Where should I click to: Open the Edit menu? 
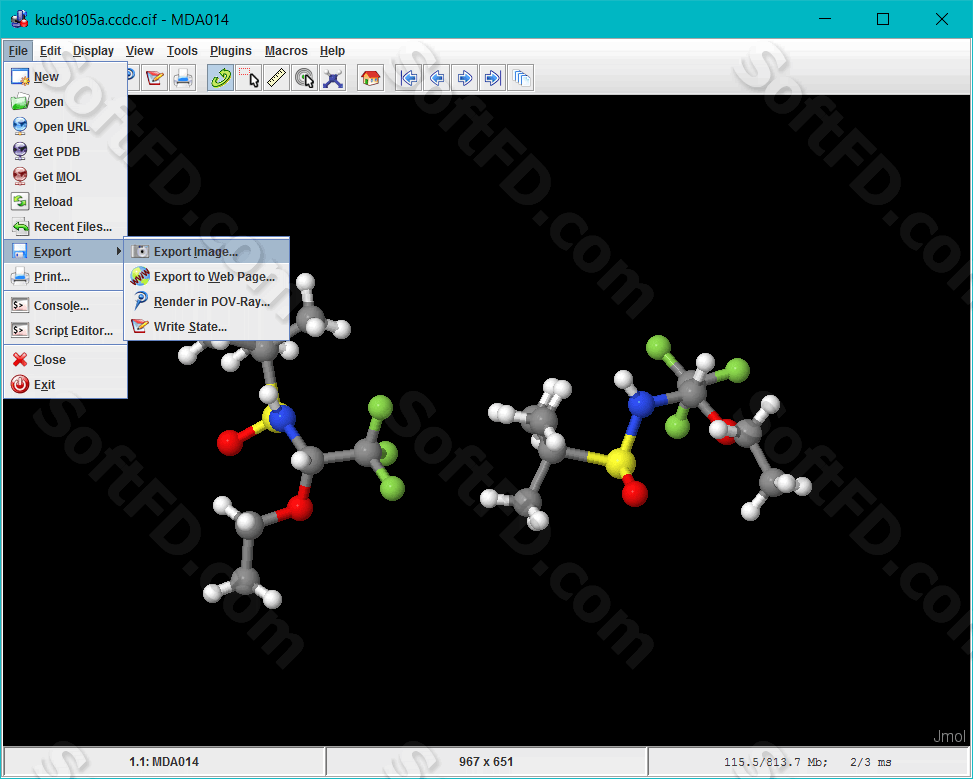(x=50, y=51)
